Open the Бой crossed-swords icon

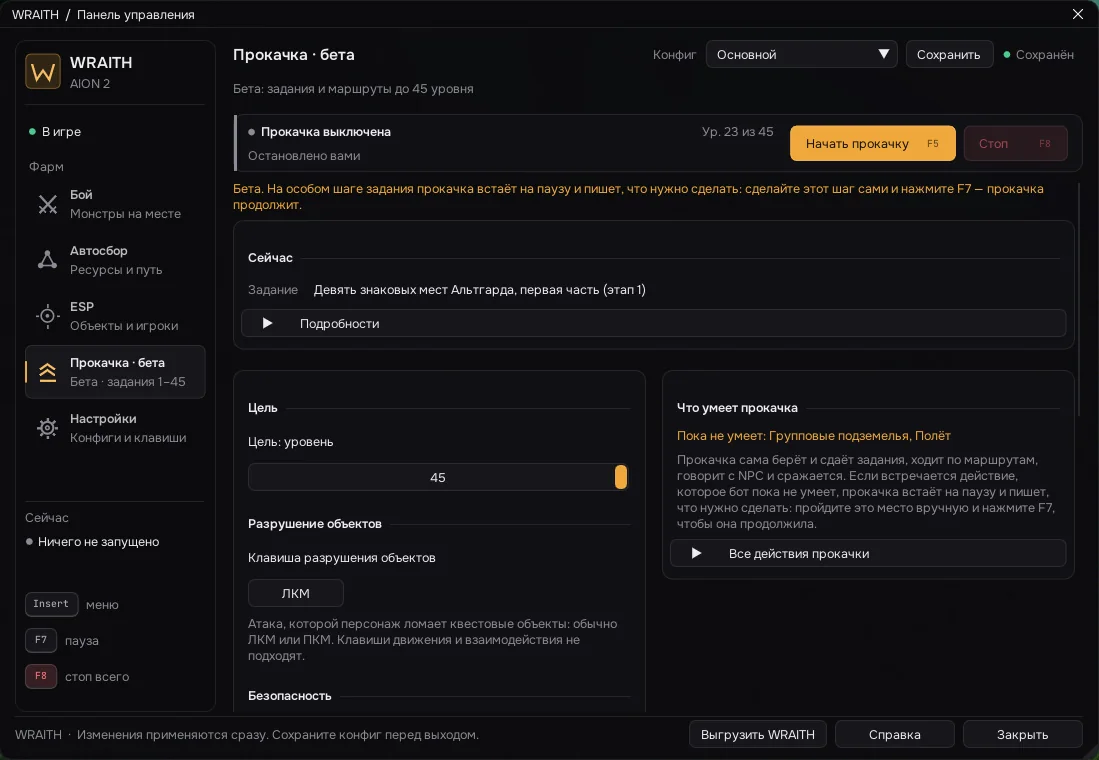(48, 204)
